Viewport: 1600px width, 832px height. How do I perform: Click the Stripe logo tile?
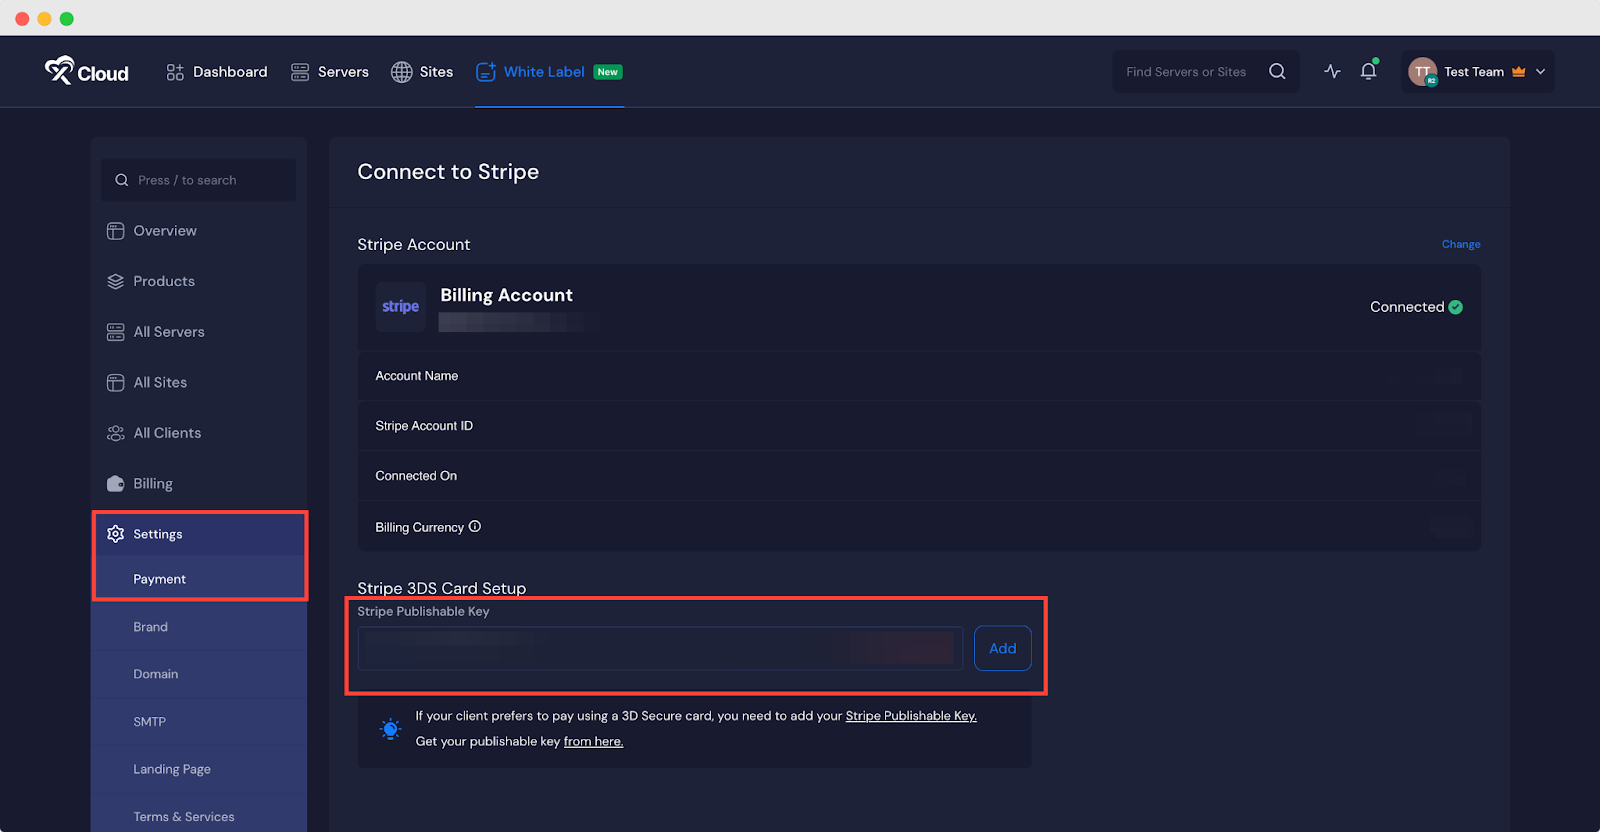(x=400, y=307)
